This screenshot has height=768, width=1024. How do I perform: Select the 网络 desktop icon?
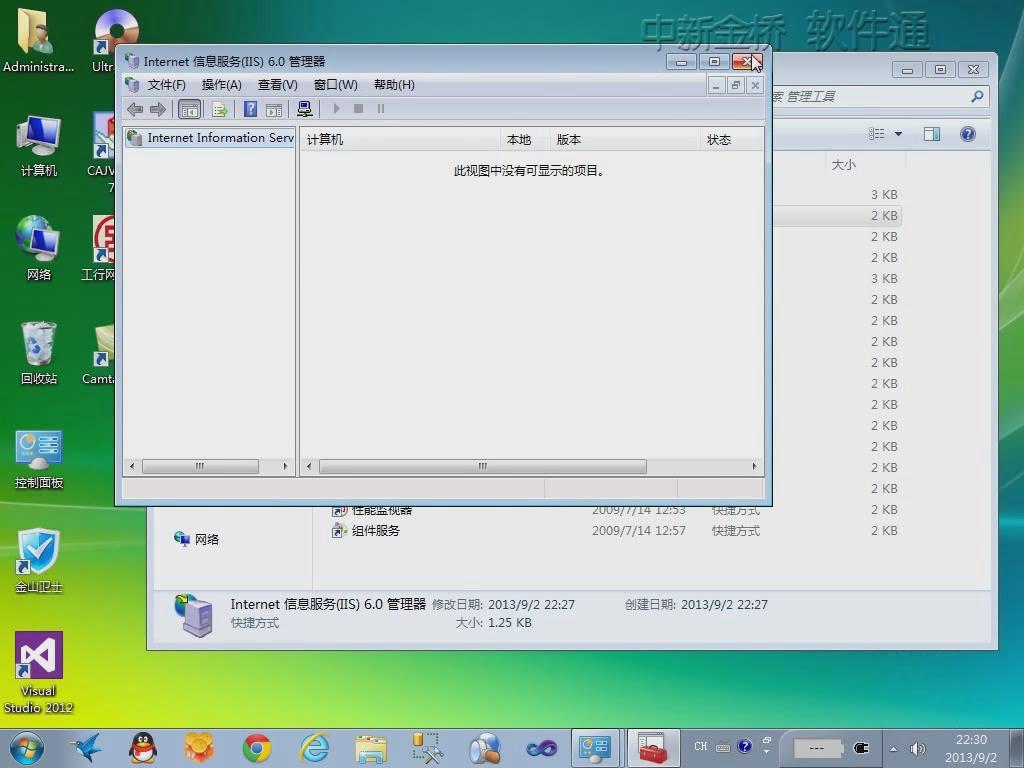pos(39,249)
